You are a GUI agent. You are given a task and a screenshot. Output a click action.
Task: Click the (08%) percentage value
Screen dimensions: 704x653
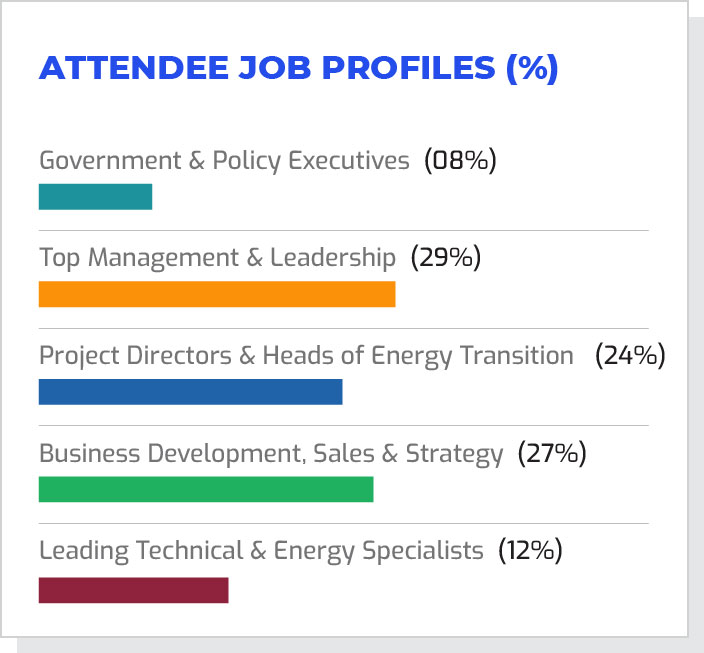click(460, 160)
